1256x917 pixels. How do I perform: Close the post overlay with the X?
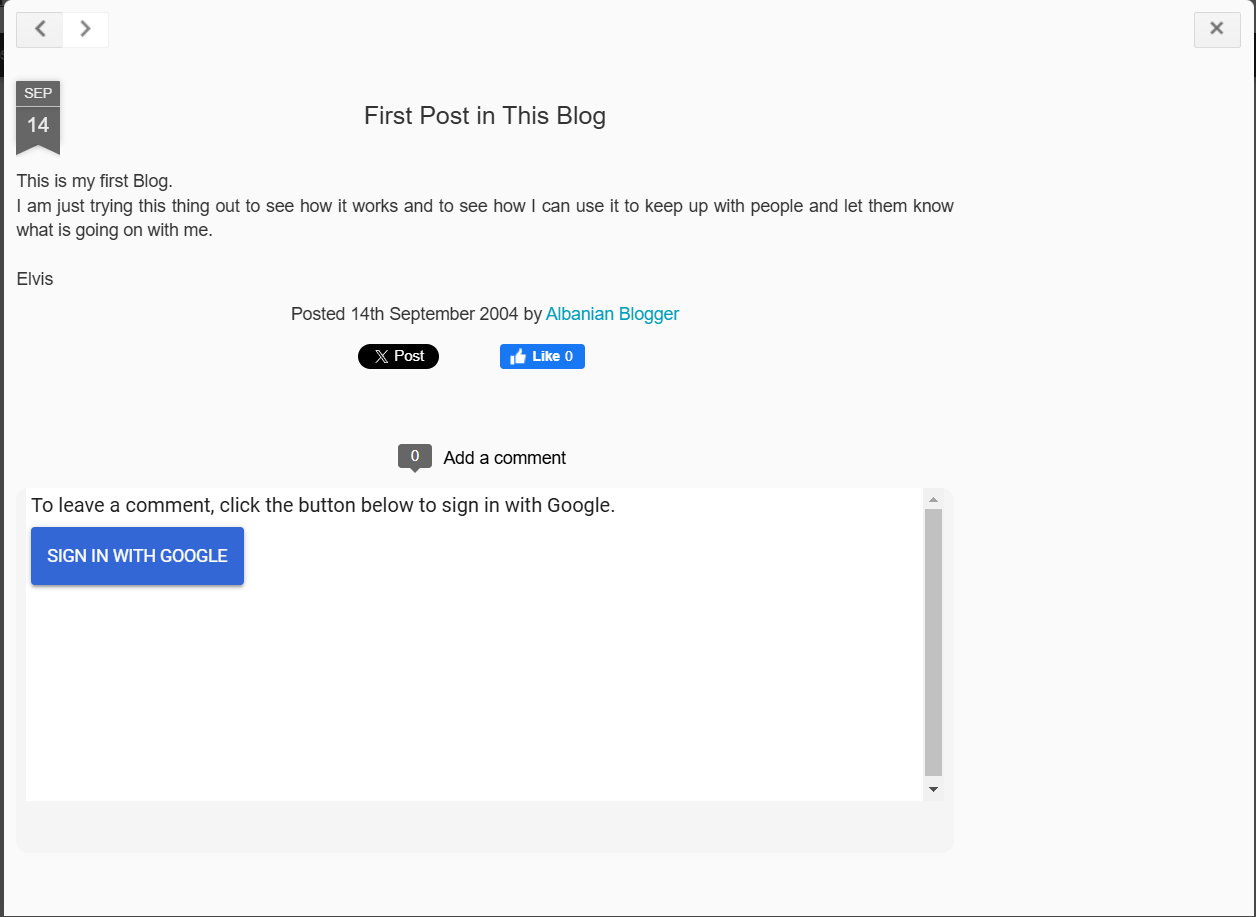coord(1217,29)
